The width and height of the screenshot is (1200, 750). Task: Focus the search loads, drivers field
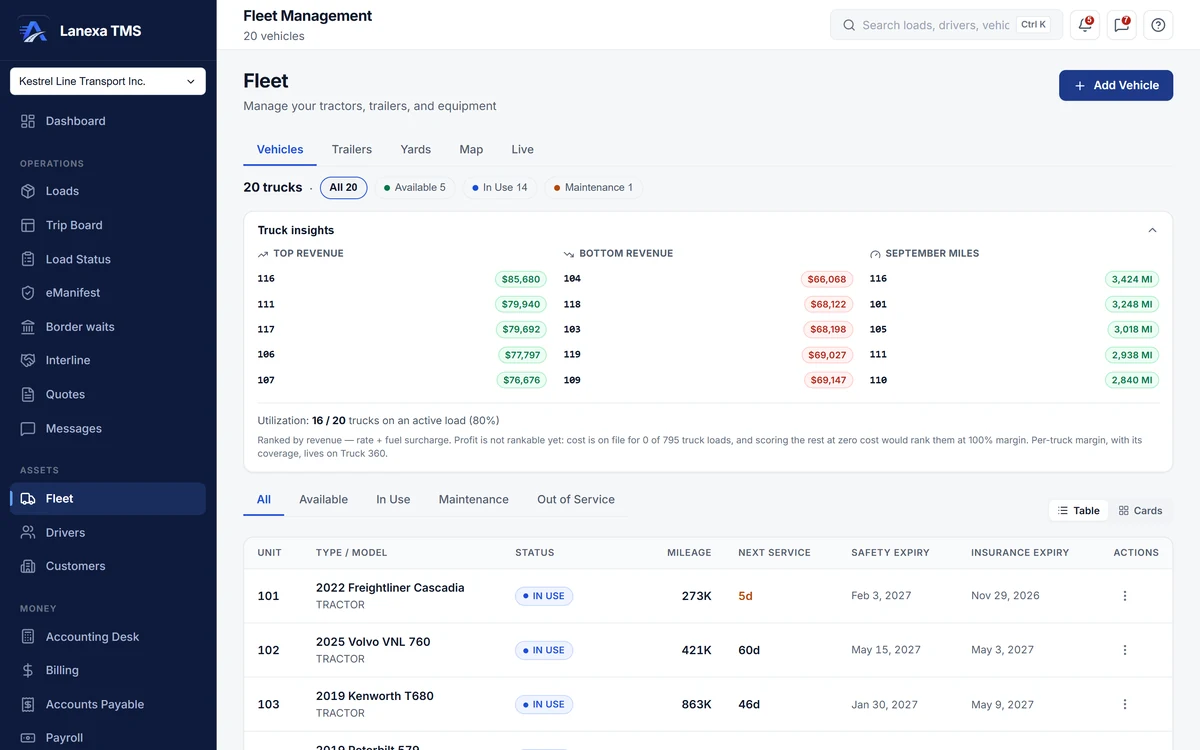[x=946, y=25]
